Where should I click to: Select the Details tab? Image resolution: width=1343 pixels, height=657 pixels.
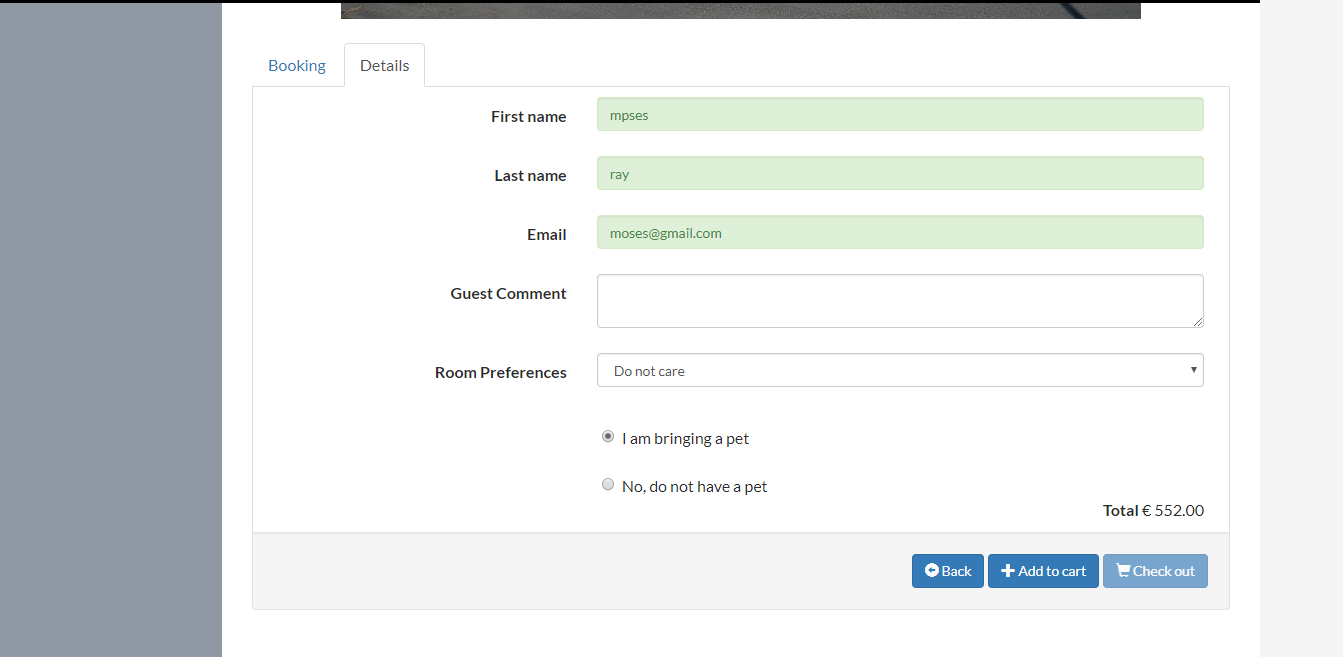pyautogui.click(x=385, y=65)
